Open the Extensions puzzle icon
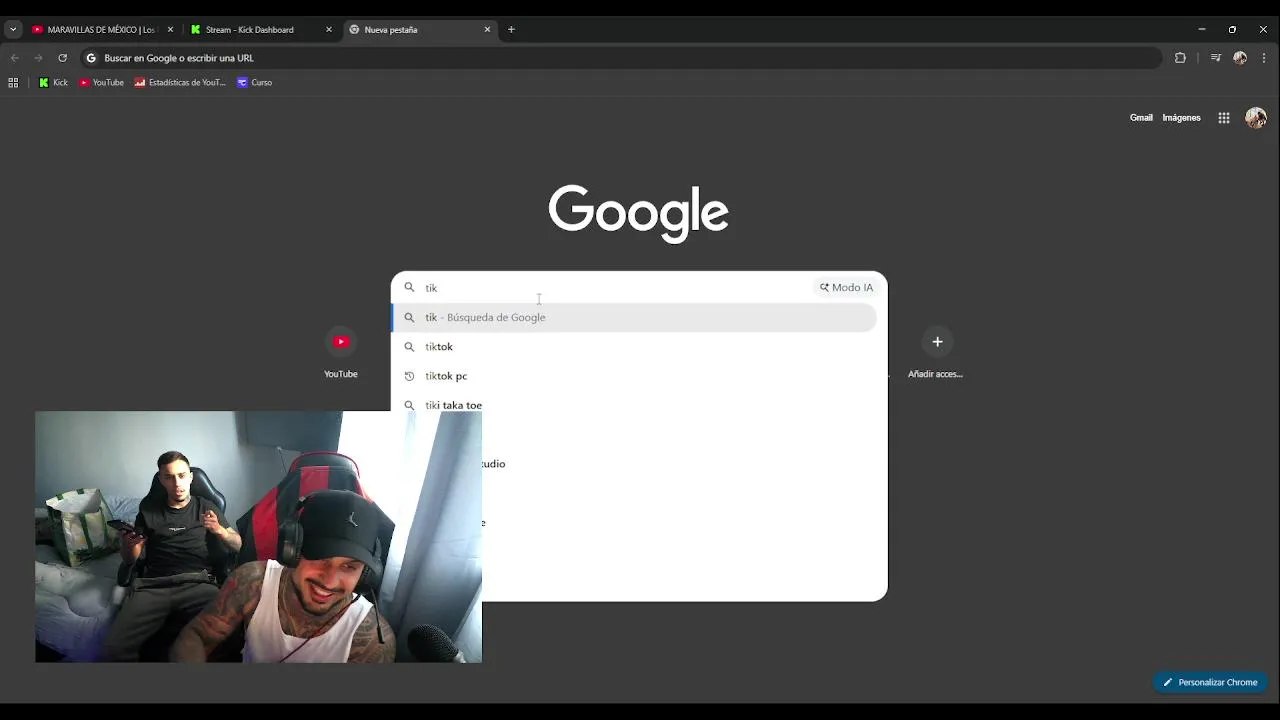This screenshot has width=1280, height=720. click(x=1180, y=58)
